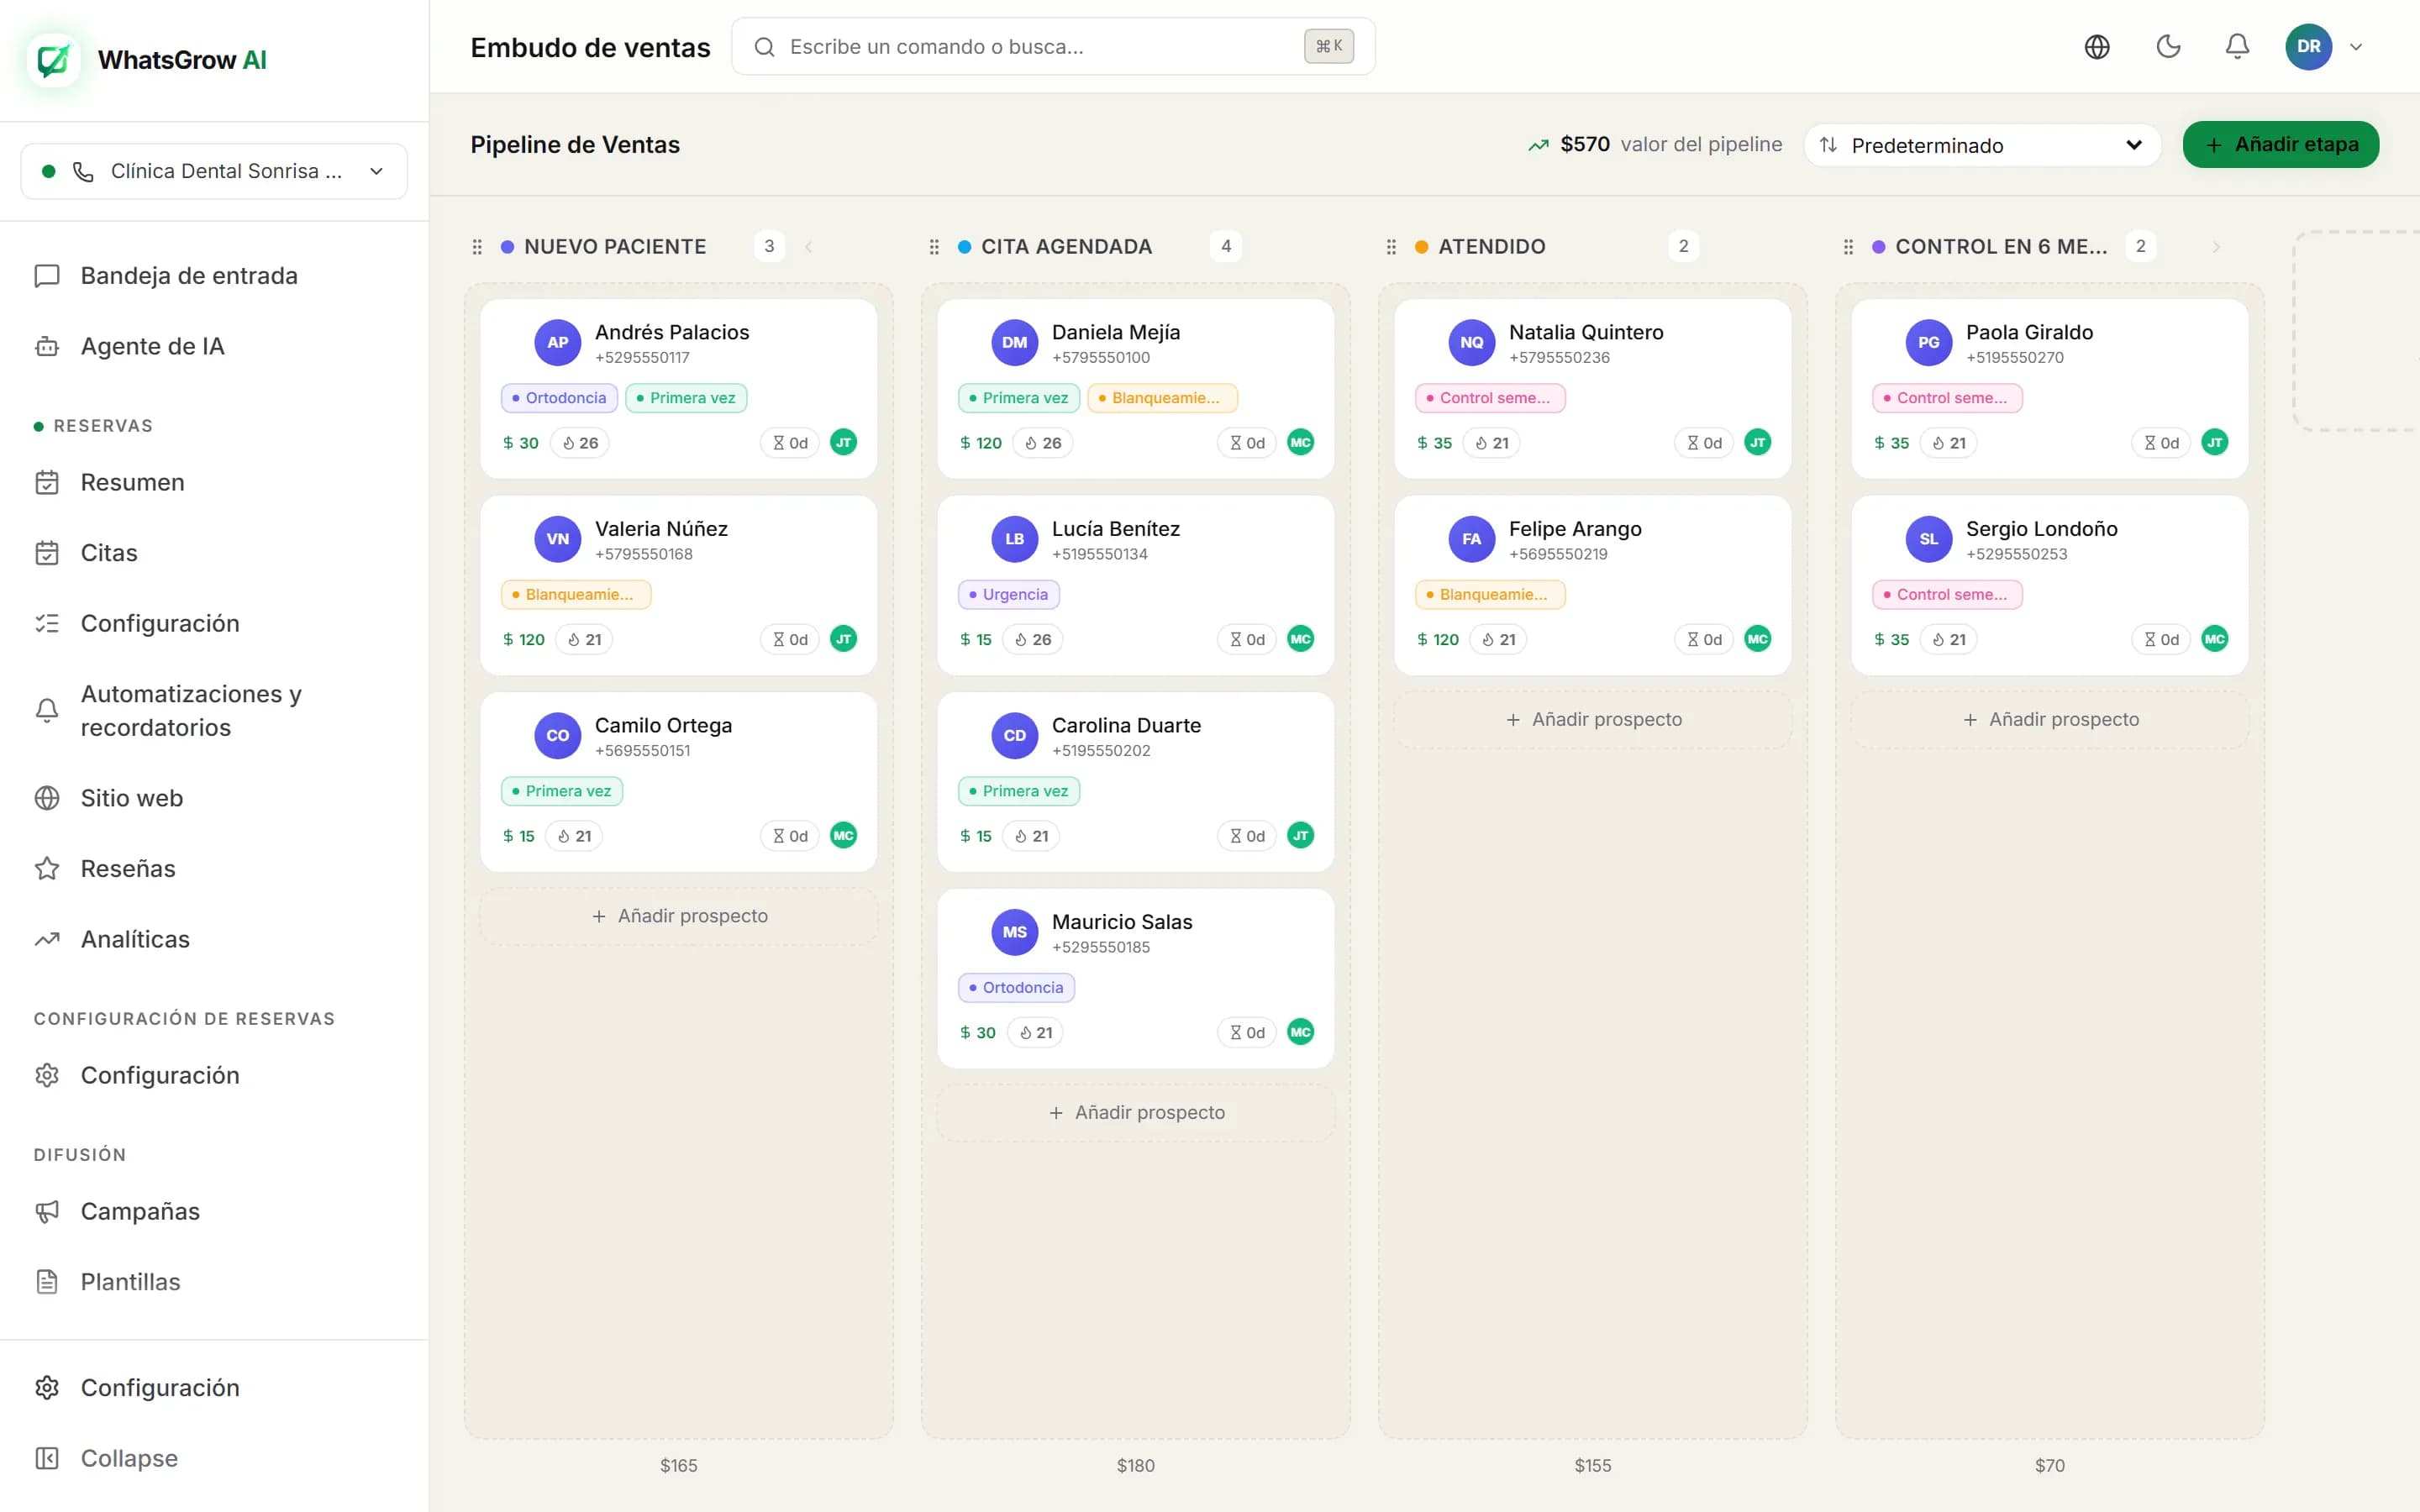Image resolution: width=2420 pixels, height=1512 pixels.
Task: Click Automatizaciones y recordatorios bell icon
Action: (47, 710)
